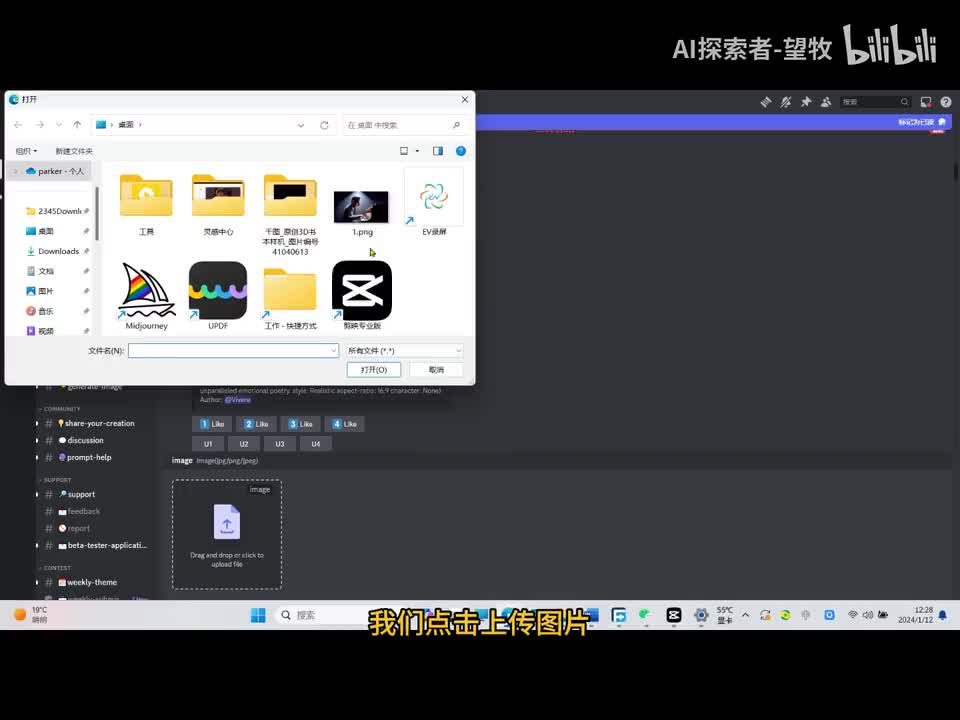This screenshot has width=960, height=720.
Task: Click the refresh button in the address bar
Action: pyautogui.click(x=324, y=125)
